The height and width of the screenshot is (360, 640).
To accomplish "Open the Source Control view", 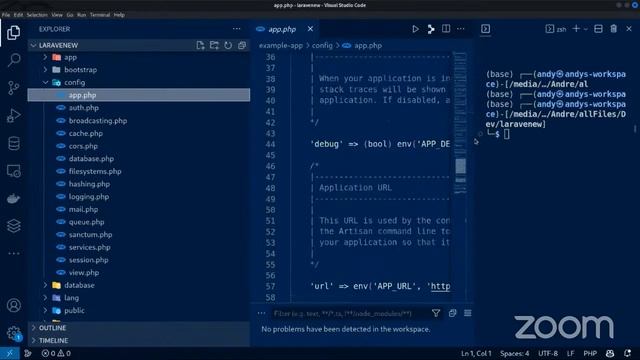I will pos(13,88).
